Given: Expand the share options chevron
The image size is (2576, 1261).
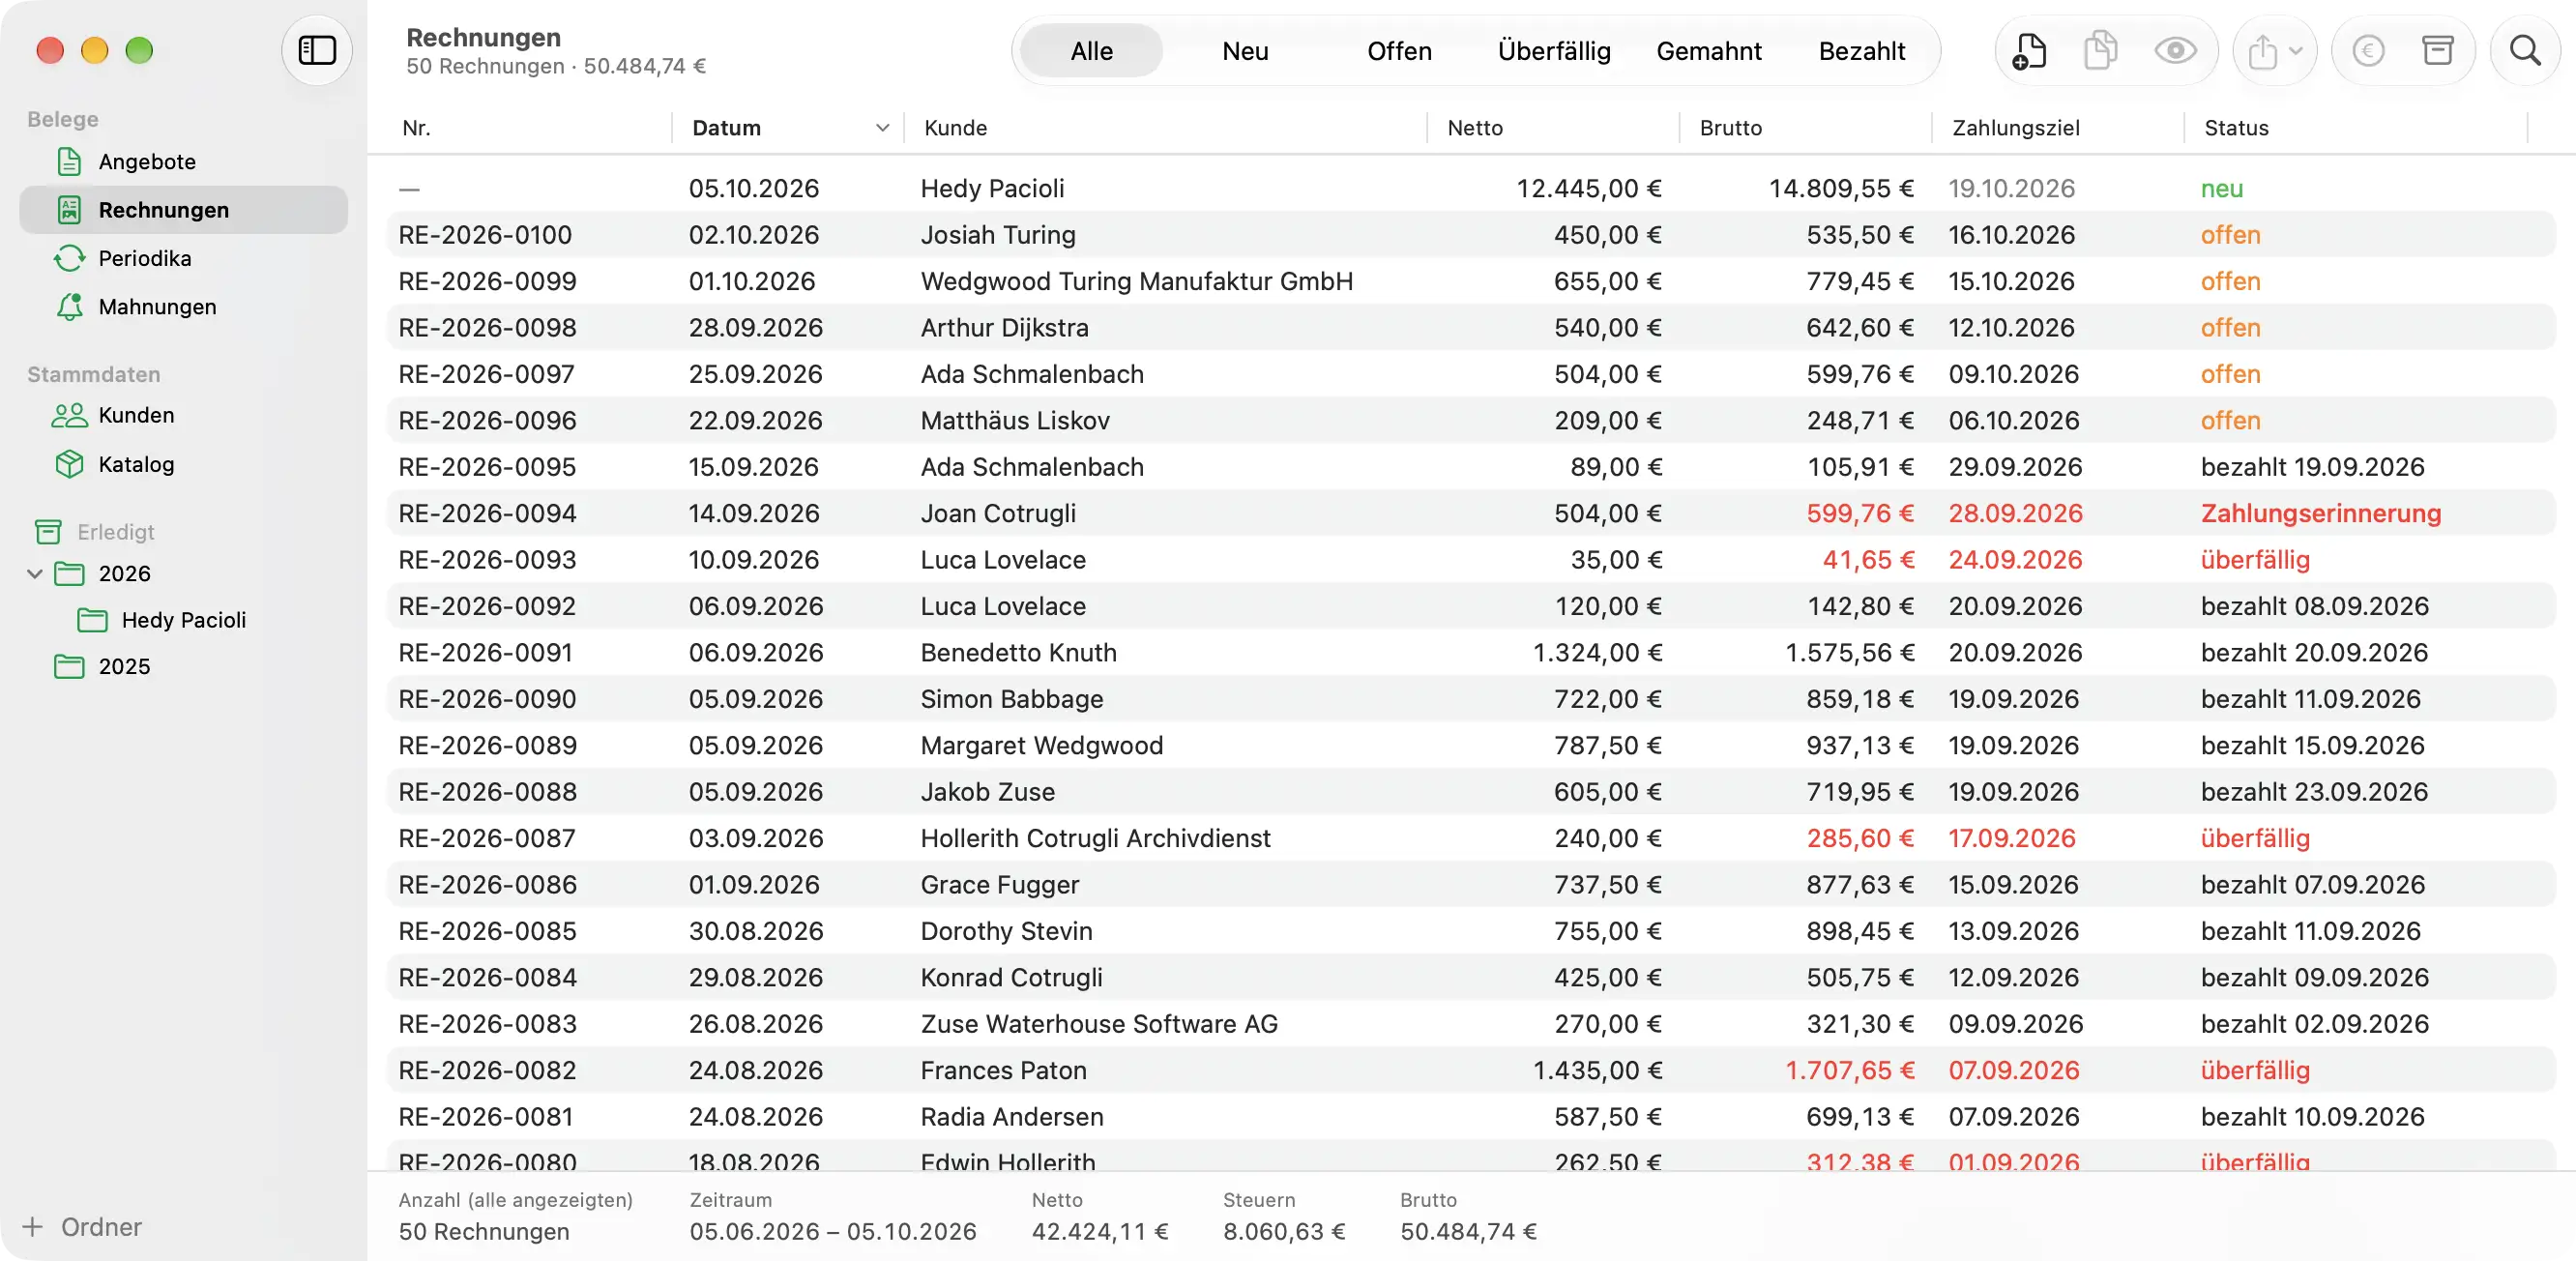Looking at the screenshot, I should pyautogui.click(x=2296, y=51).
